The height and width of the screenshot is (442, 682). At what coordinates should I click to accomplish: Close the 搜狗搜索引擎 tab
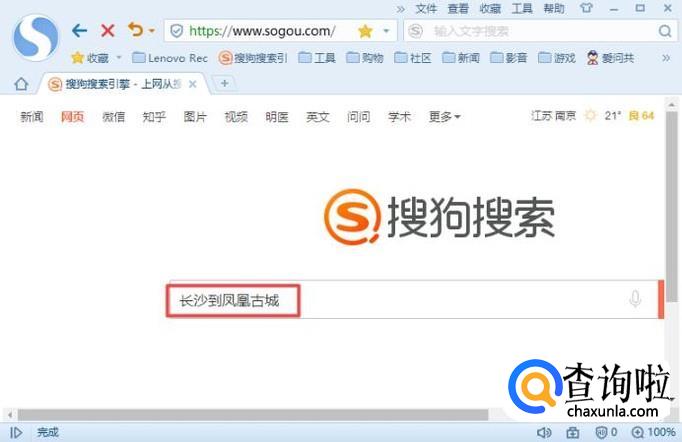[x=193, y=84]
